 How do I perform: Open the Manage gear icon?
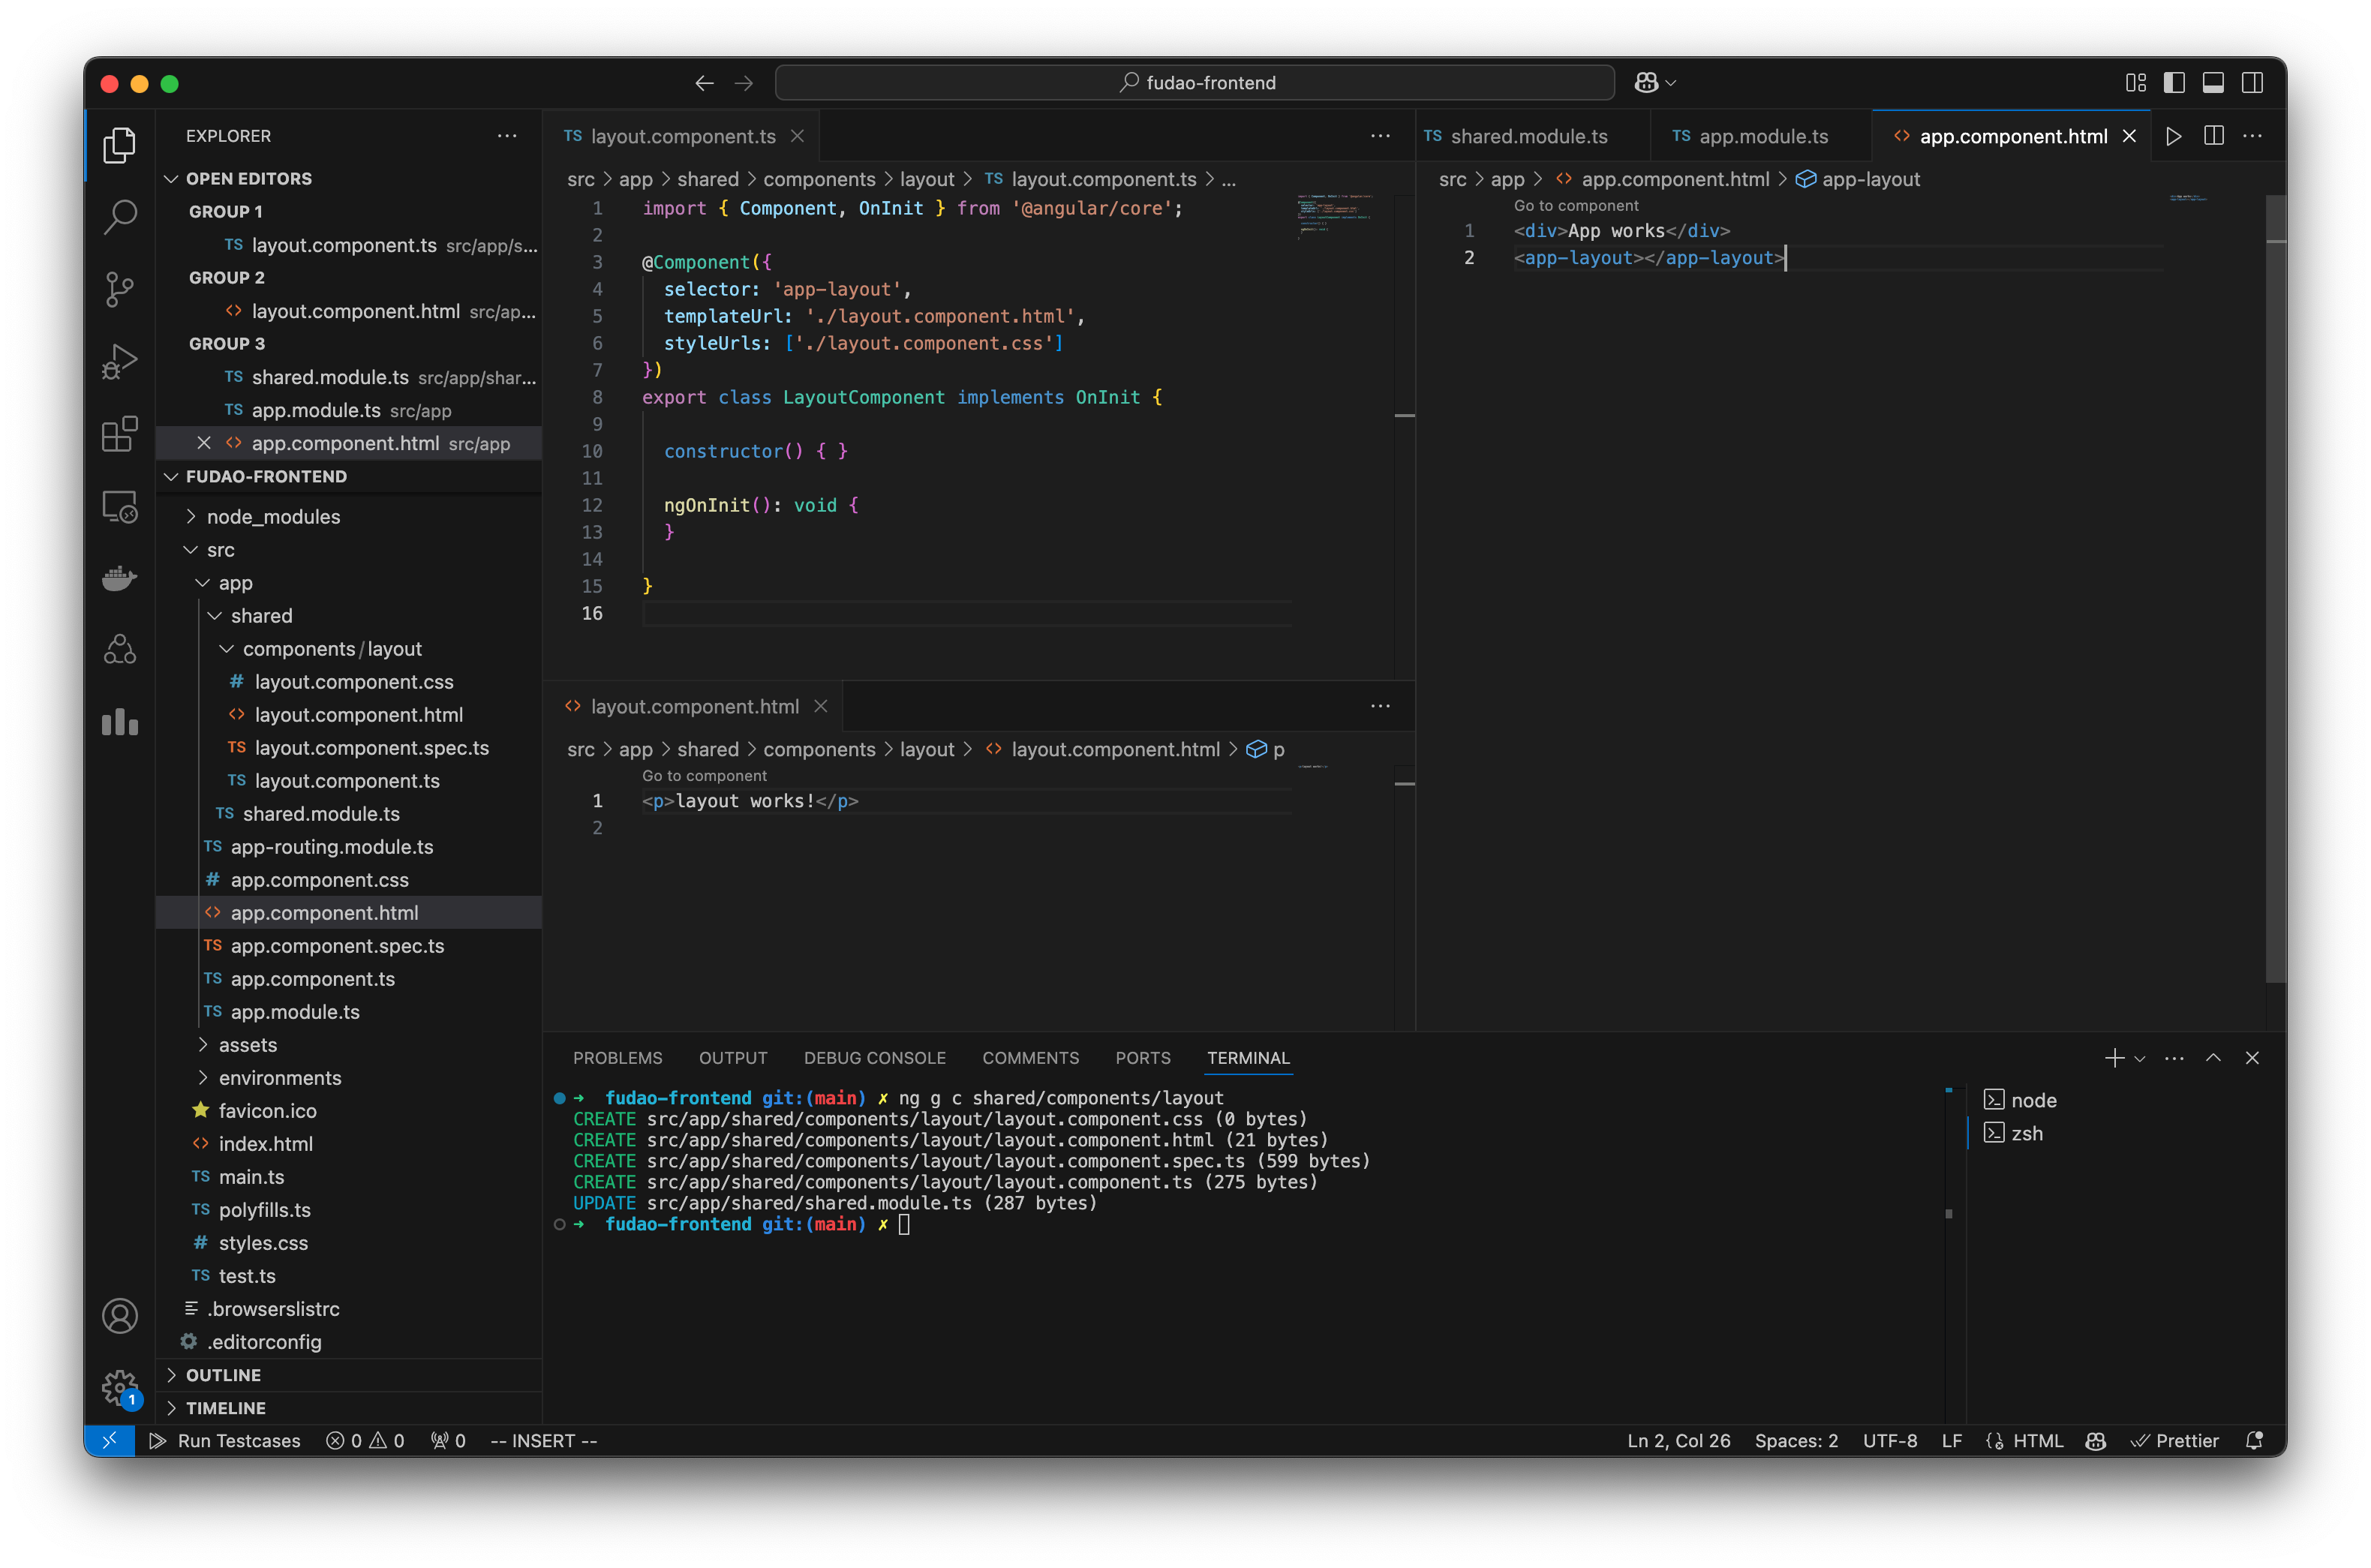point(120,1387)
